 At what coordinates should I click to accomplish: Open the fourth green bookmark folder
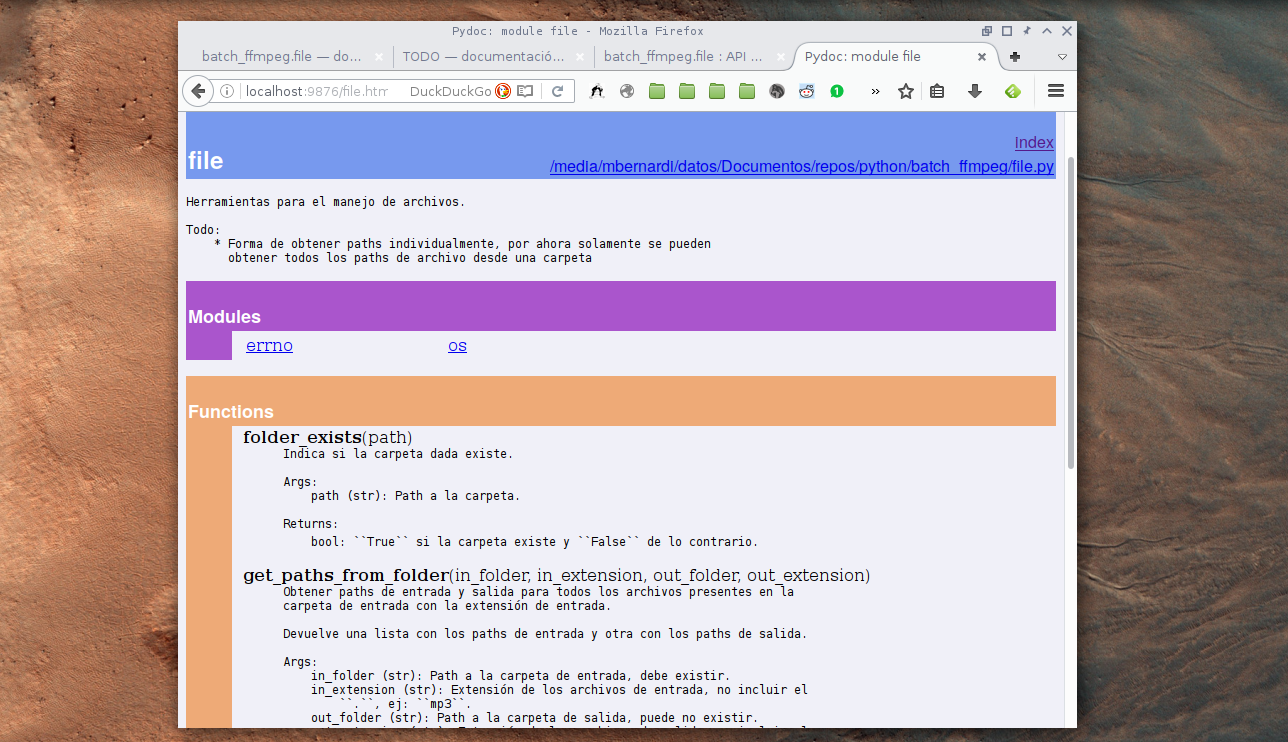click(747, 91)
